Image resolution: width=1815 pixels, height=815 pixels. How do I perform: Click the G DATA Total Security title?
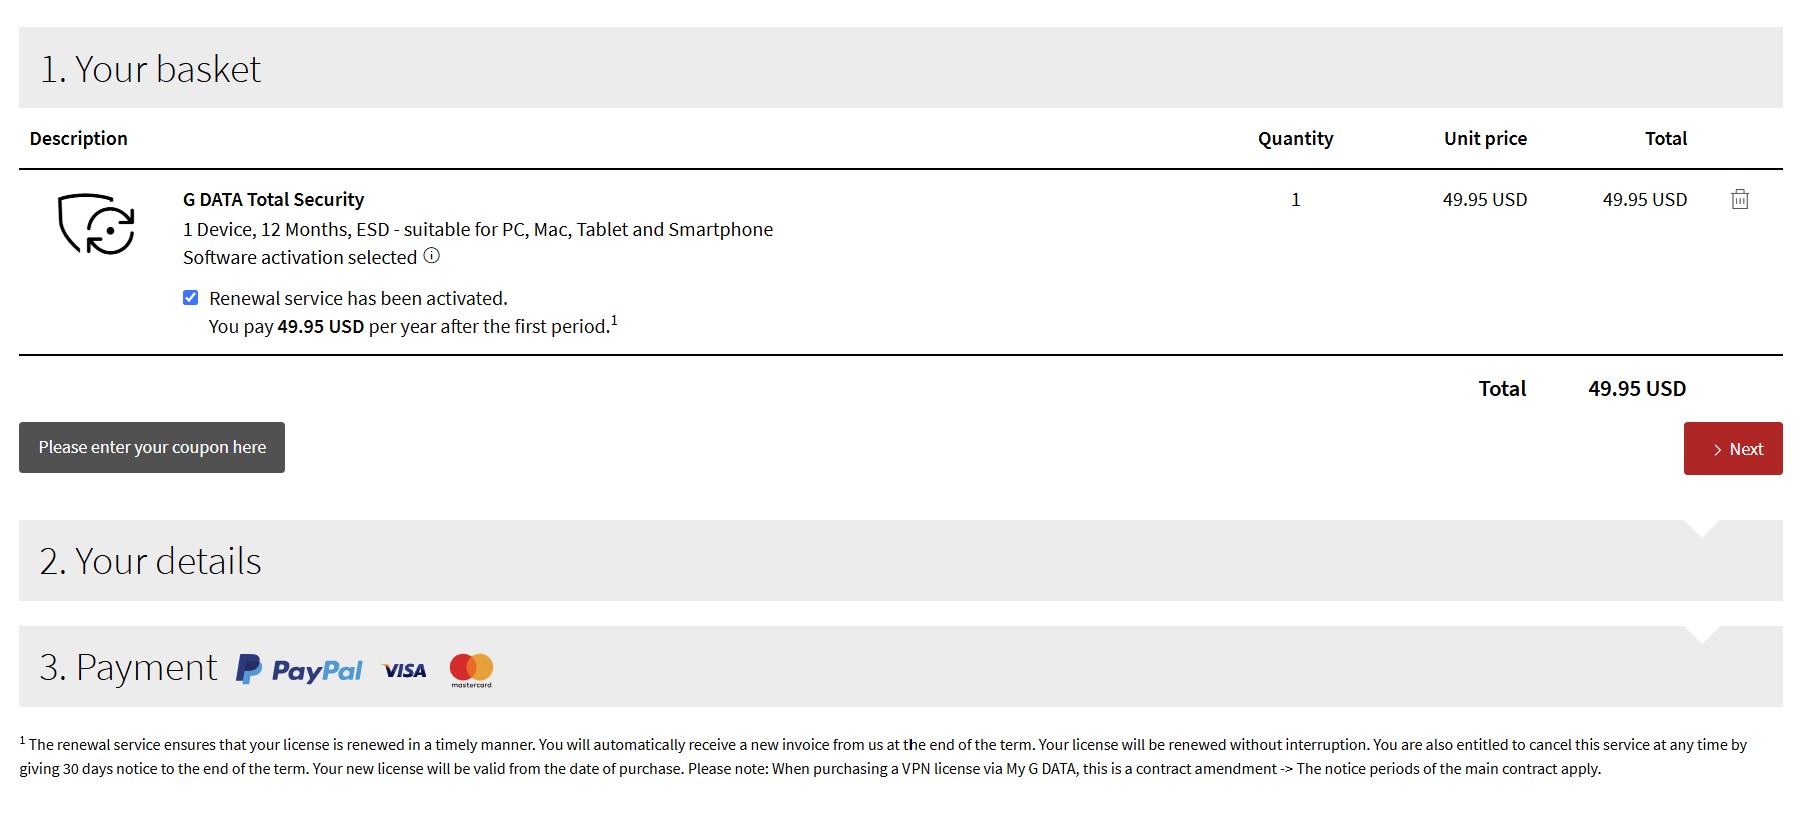[273, 200]
